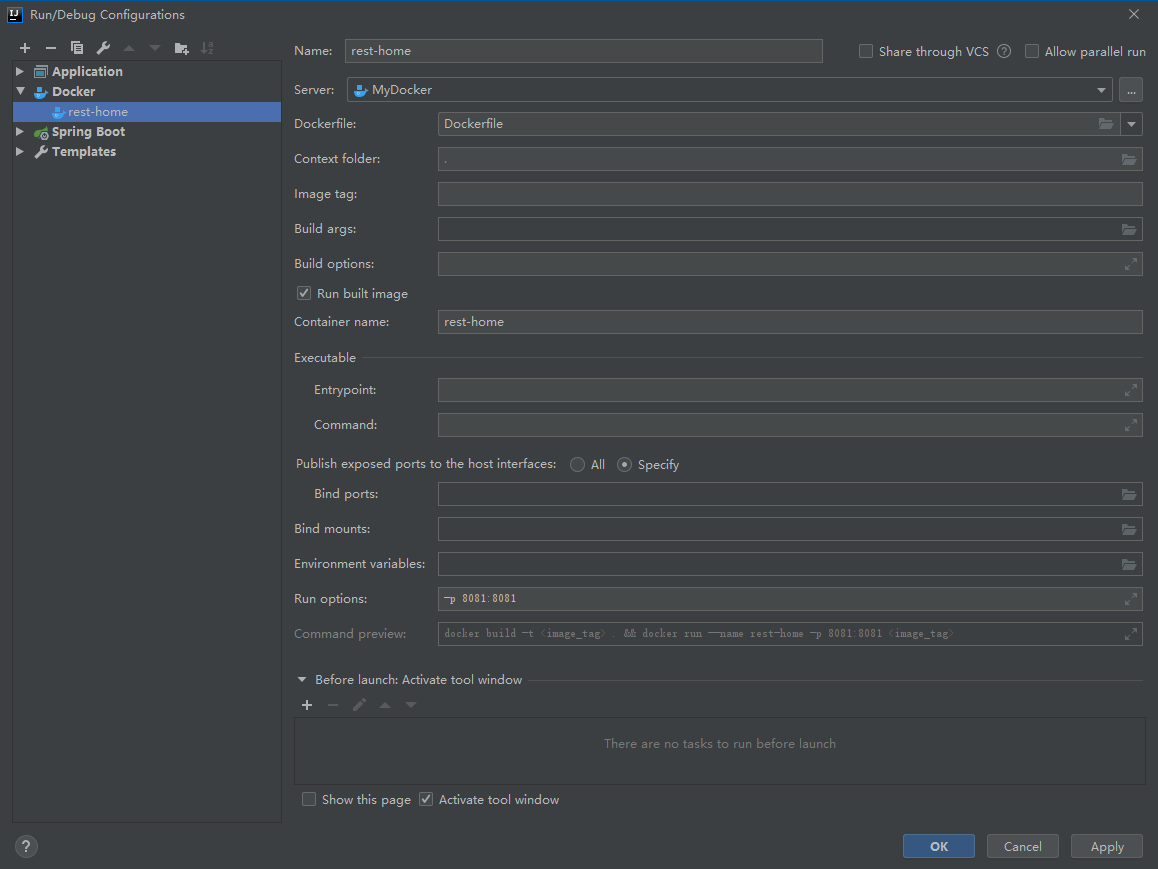Expand the Application tree node

[x=20, y=72]
